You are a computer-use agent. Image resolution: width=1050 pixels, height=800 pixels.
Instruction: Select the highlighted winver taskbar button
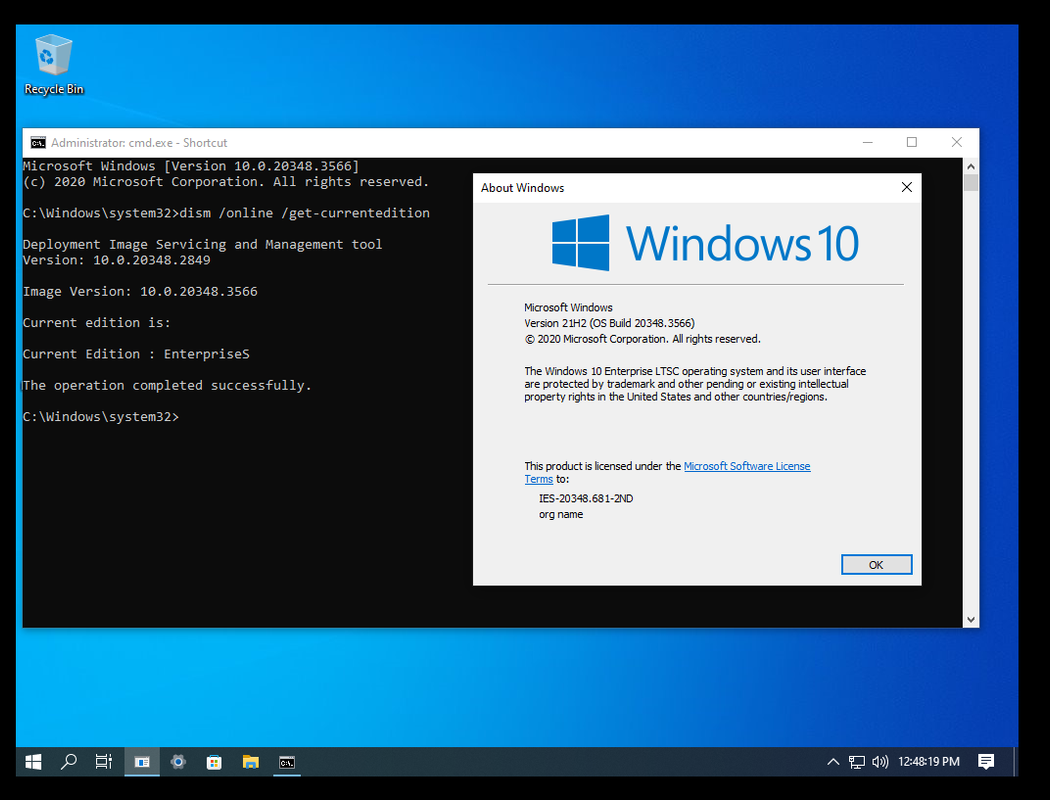click(x=142, y=762)
